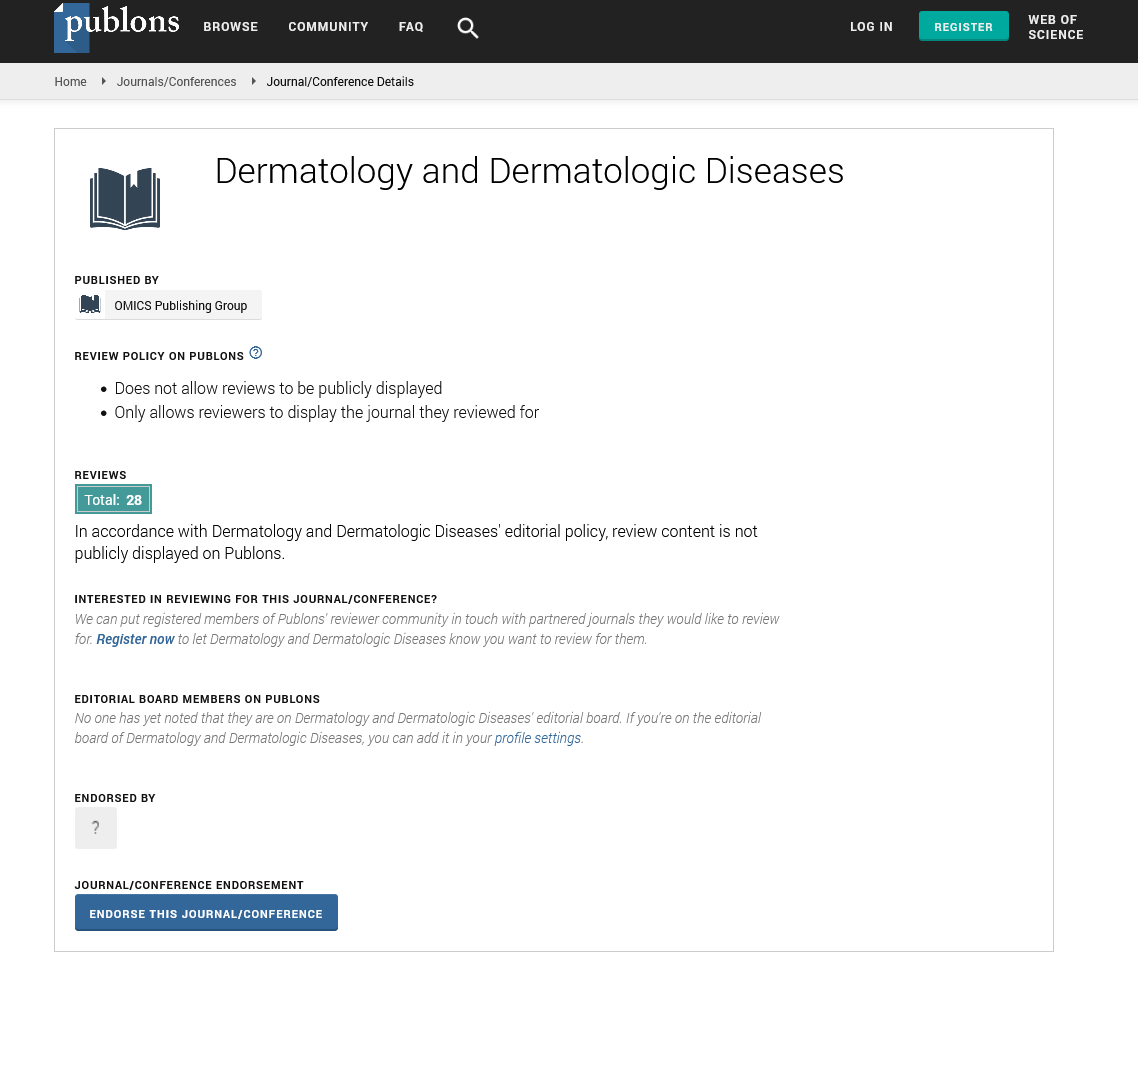Go to Home breadcrumb
Image resolution: width=1138 pixels, height=1072 pixels.
pos(70,82)
